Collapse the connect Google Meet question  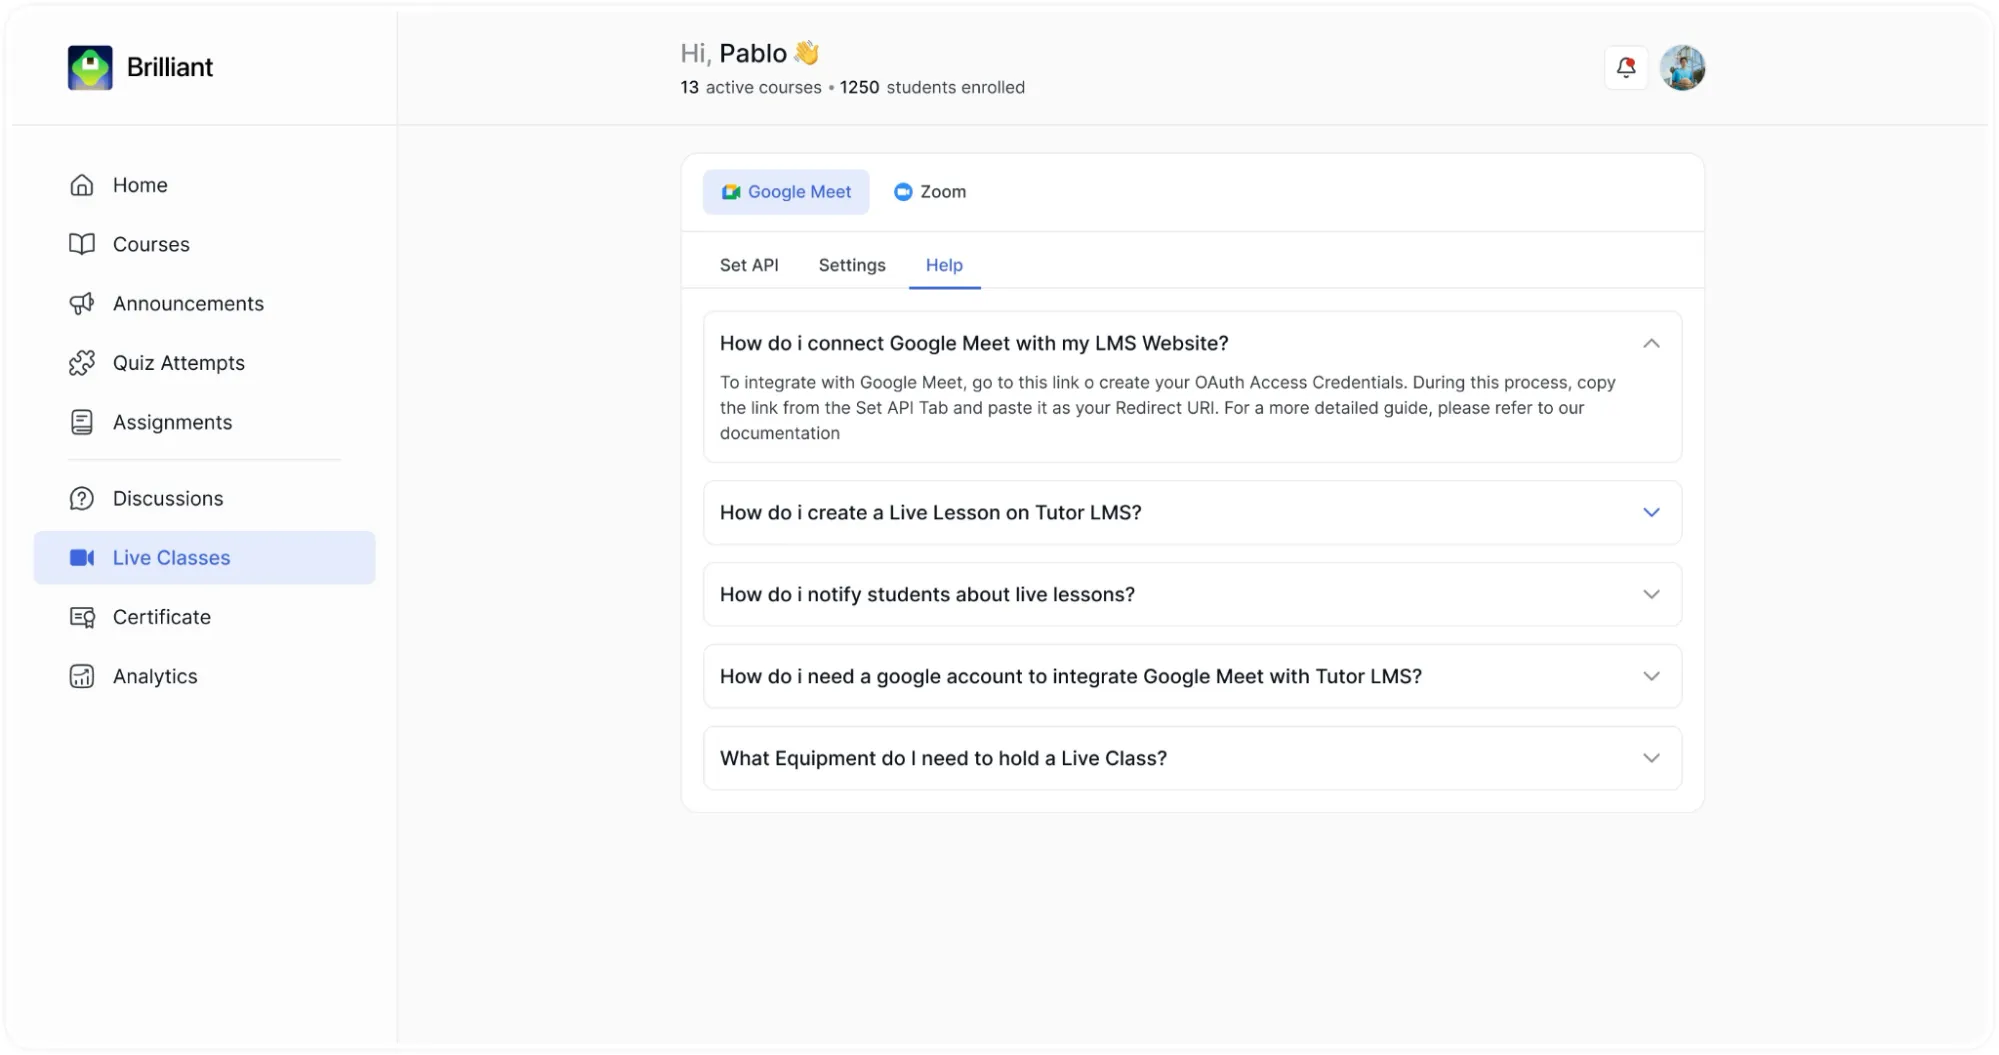click(1651, 344)
